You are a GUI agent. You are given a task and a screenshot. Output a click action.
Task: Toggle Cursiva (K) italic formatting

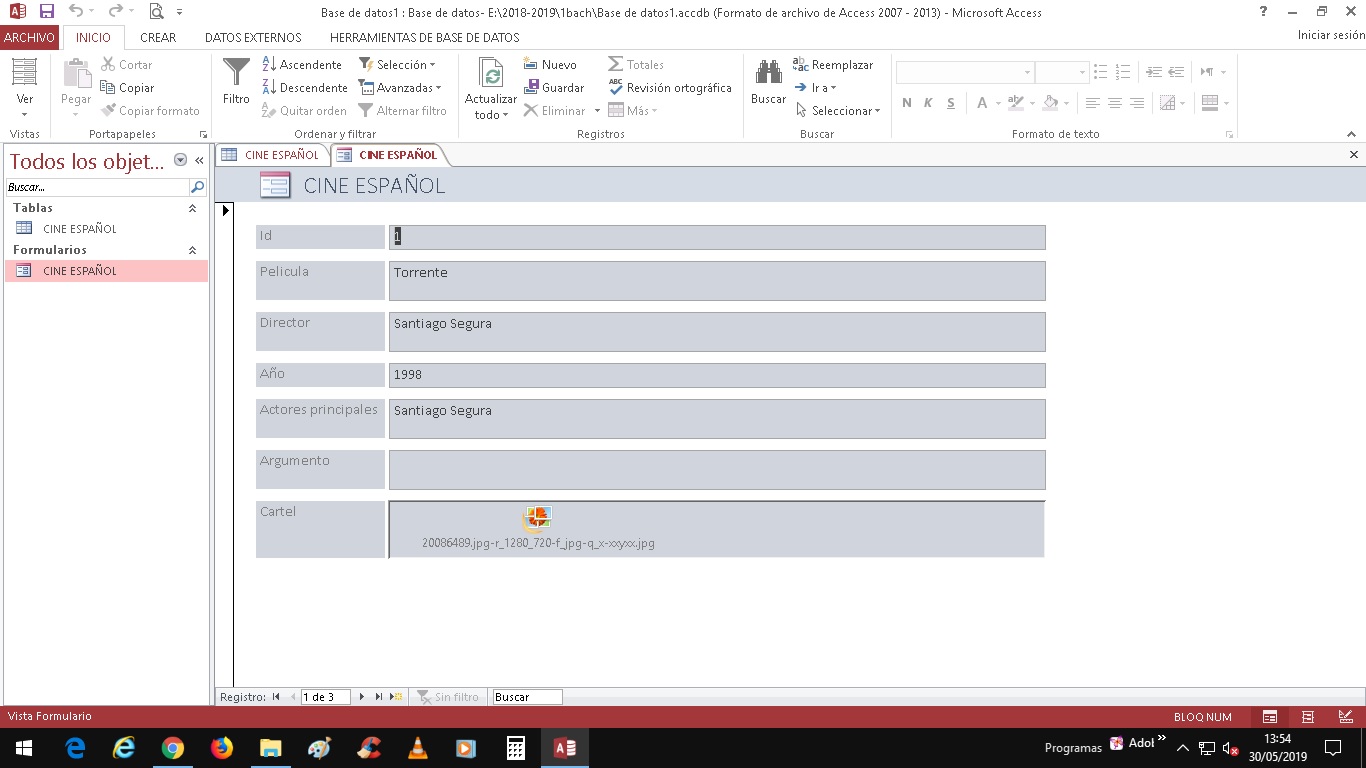[928, 103]
